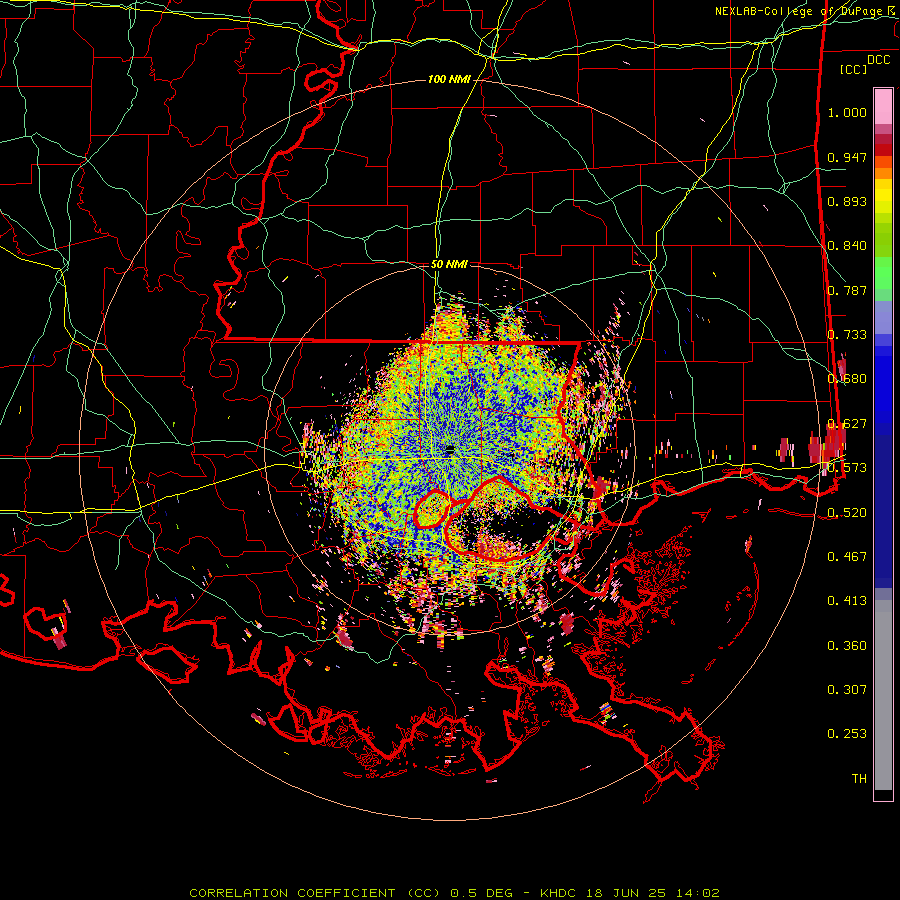Click the 0.307 scale value
Viewport: 900px width, 900px height.
click(x=847, y=689)
